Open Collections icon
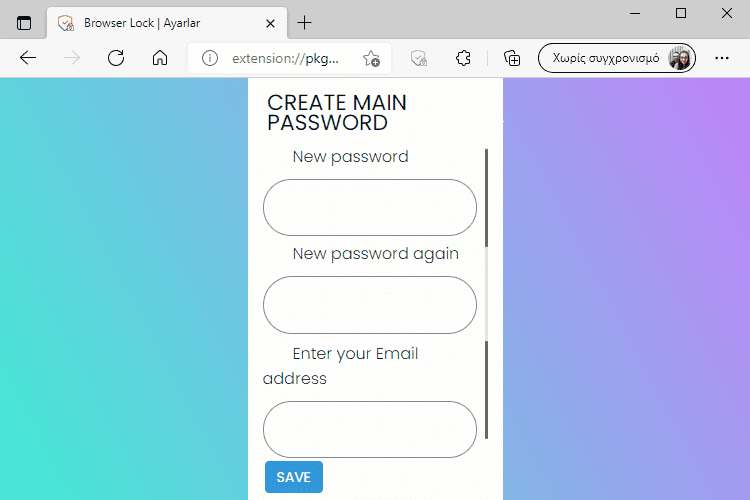 click(512, 58)
